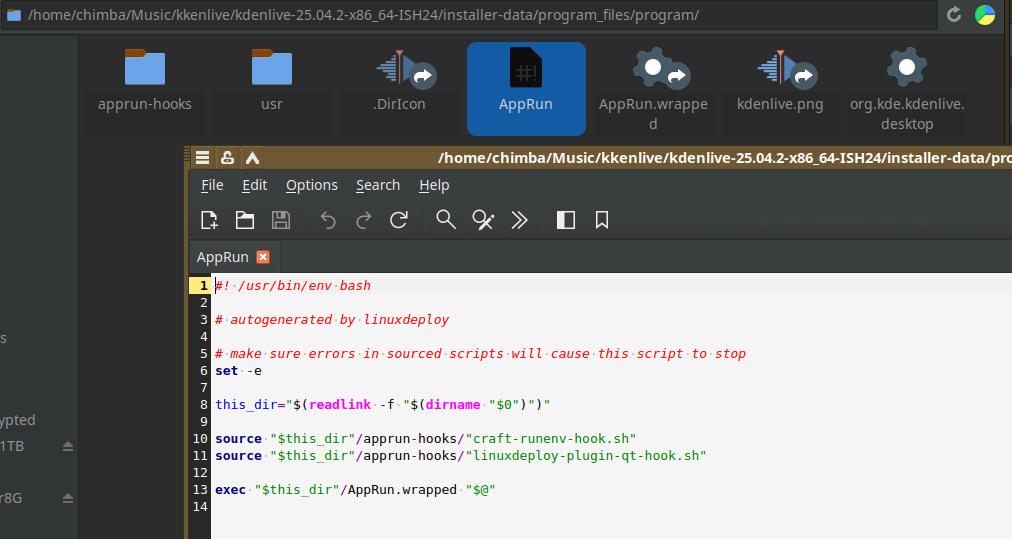Viewport: 1012px width, 539px height.
Task: Click the New document toolbar icon
Action: 209,220
